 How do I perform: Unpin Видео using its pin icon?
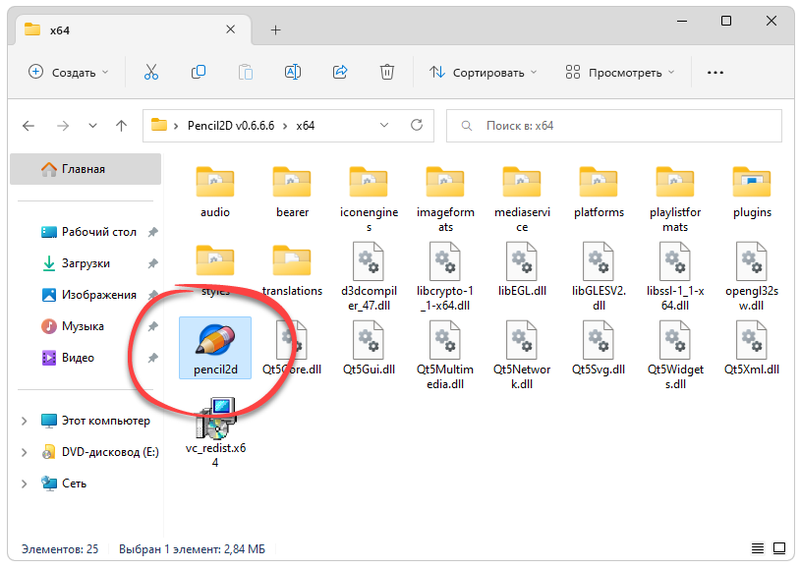[153, 358]
